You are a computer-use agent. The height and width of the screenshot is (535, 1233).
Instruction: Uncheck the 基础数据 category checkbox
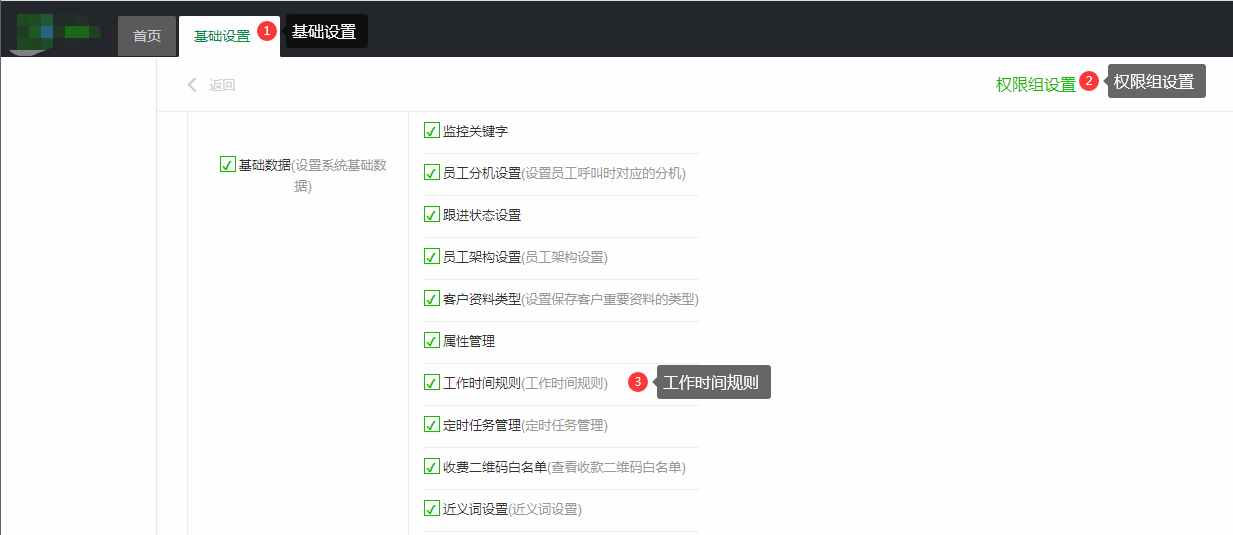(x=227, y=165)
